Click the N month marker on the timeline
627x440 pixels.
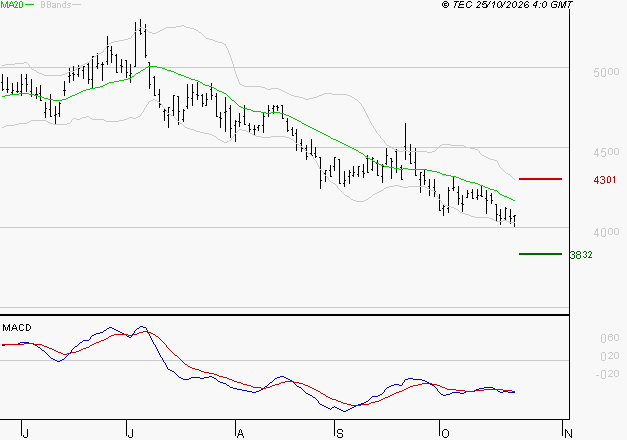(568, 433)
